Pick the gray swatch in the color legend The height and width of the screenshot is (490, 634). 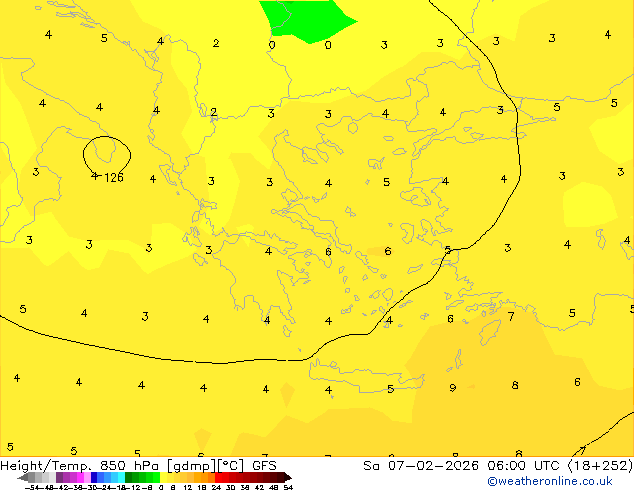coord(31,478)
